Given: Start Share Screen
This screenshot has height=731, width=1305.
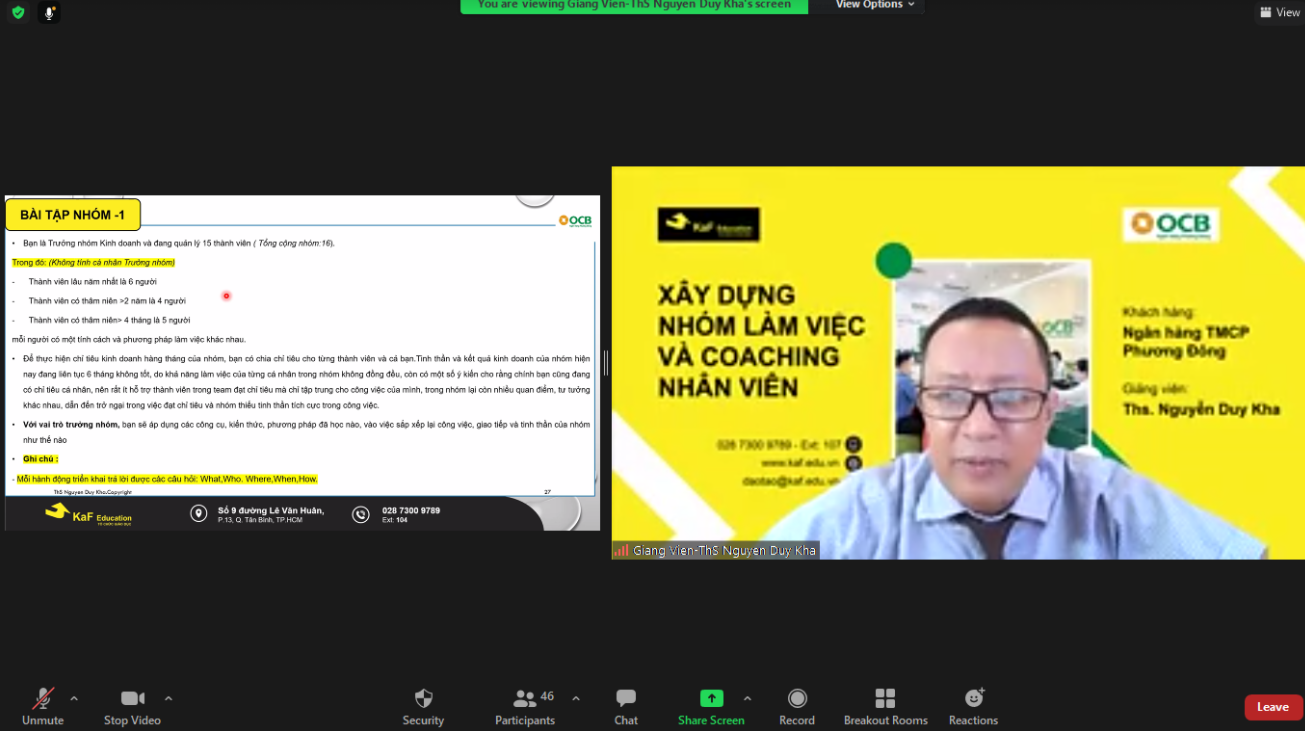Looking at the screenshot, I should (711, 706).
